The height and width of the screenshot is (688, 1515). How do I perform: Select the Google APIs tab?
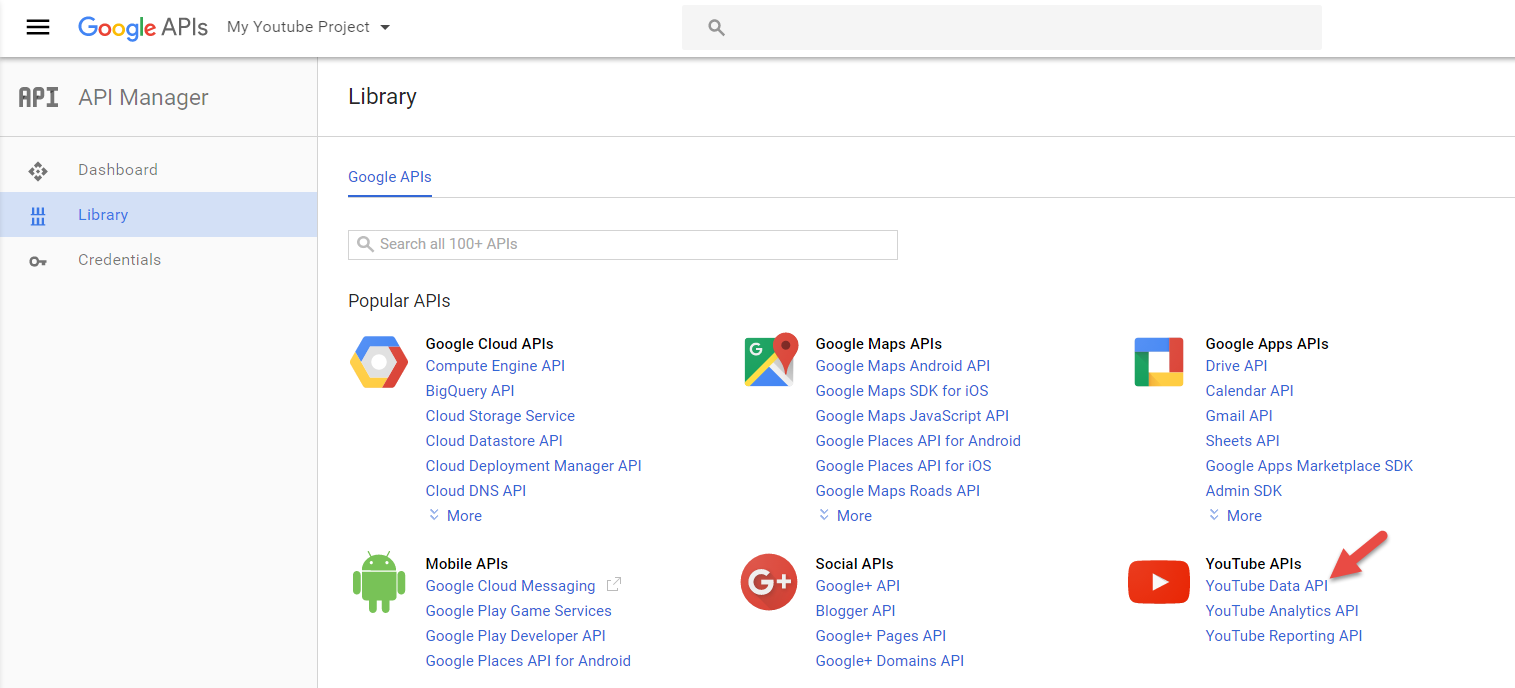(x=390, y=177)
